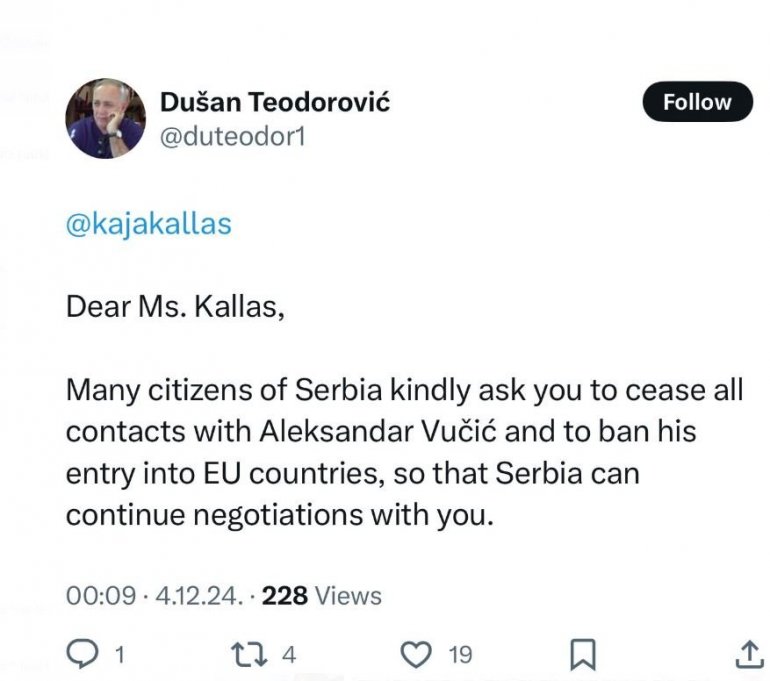Screen dimensions: 770x681
Task: Click the display name Dušan Teodorović
Action: pyautogui.click(x=275, y=102)
